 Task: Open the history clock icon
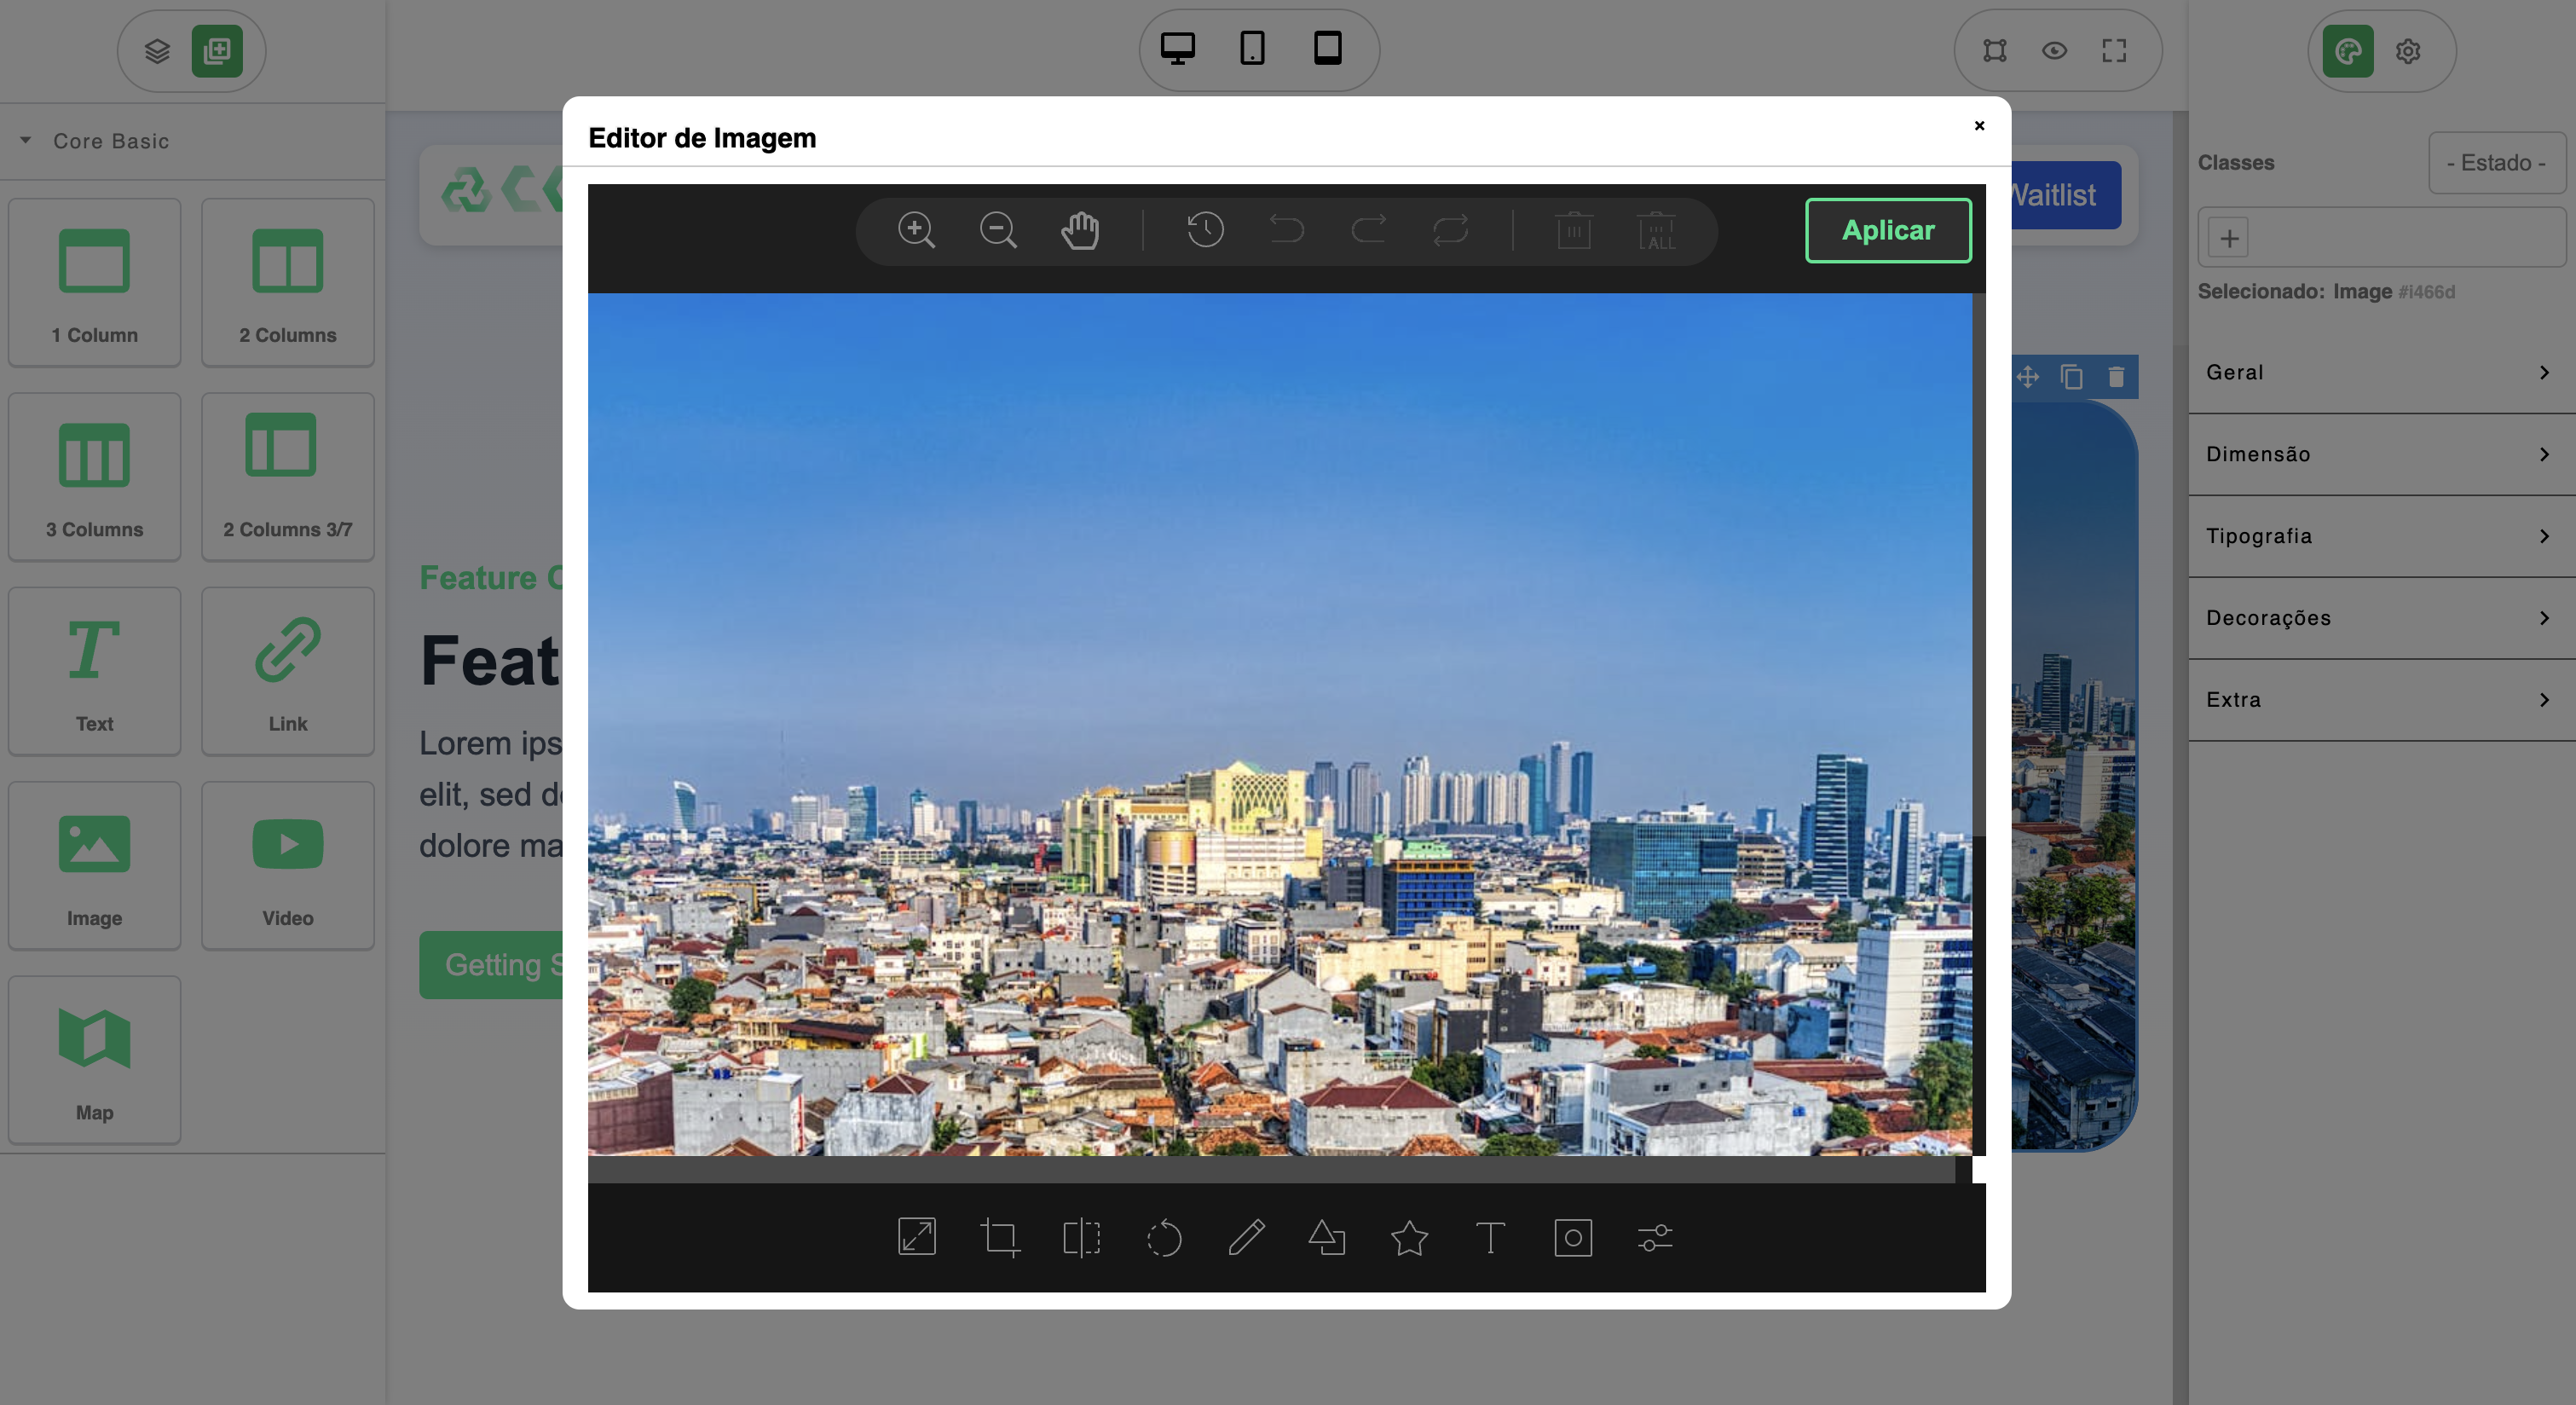(1205, 230)
